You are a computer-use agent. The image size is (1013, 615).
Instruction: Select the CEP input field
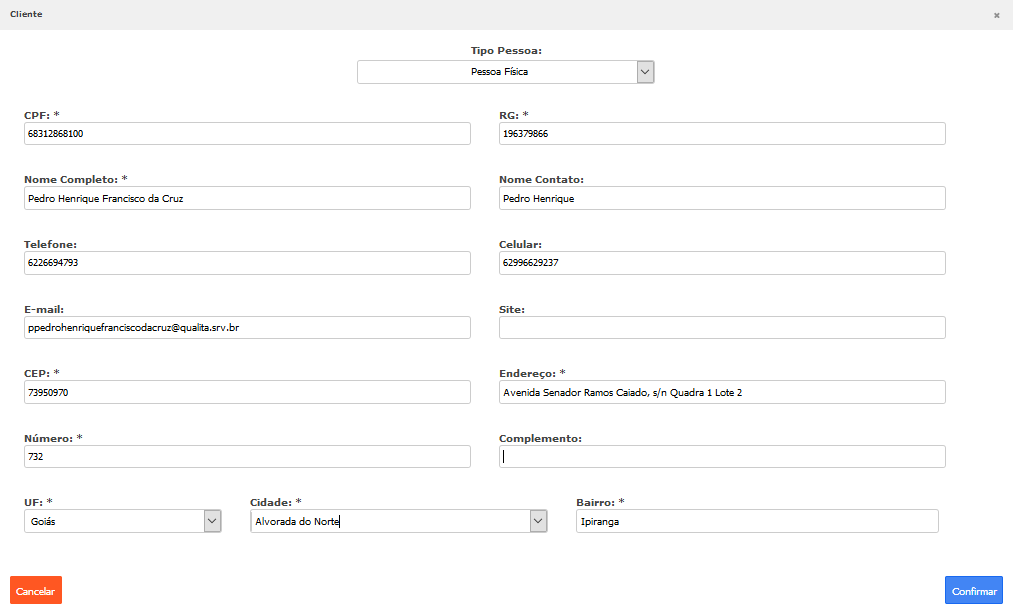[247, 392]
